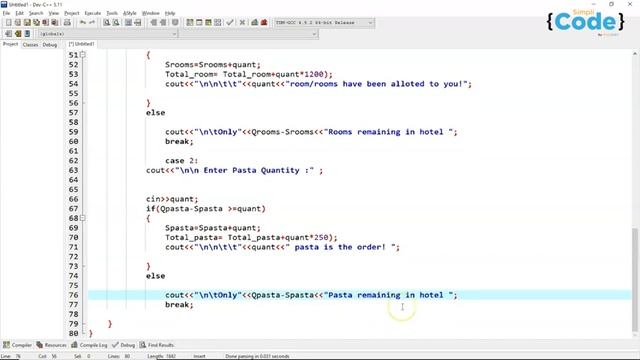Open the Window menu
Screen dimensions: 640x360
point(151,13)
